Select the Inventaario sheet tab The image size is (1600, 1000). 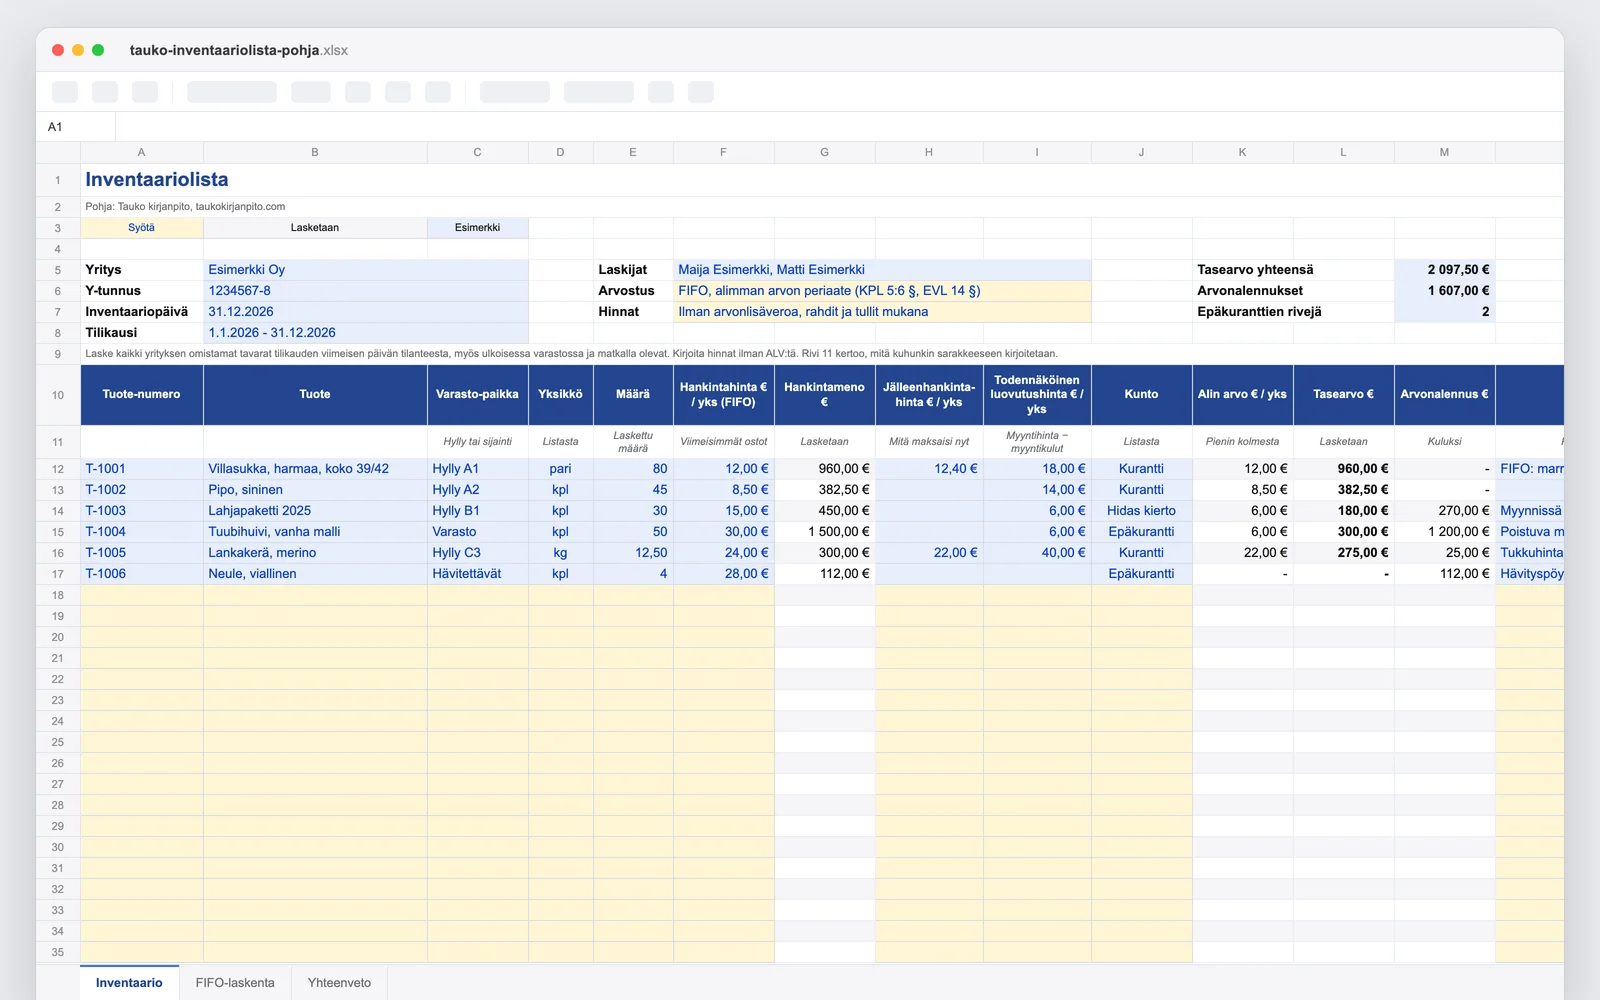[129, 982]
